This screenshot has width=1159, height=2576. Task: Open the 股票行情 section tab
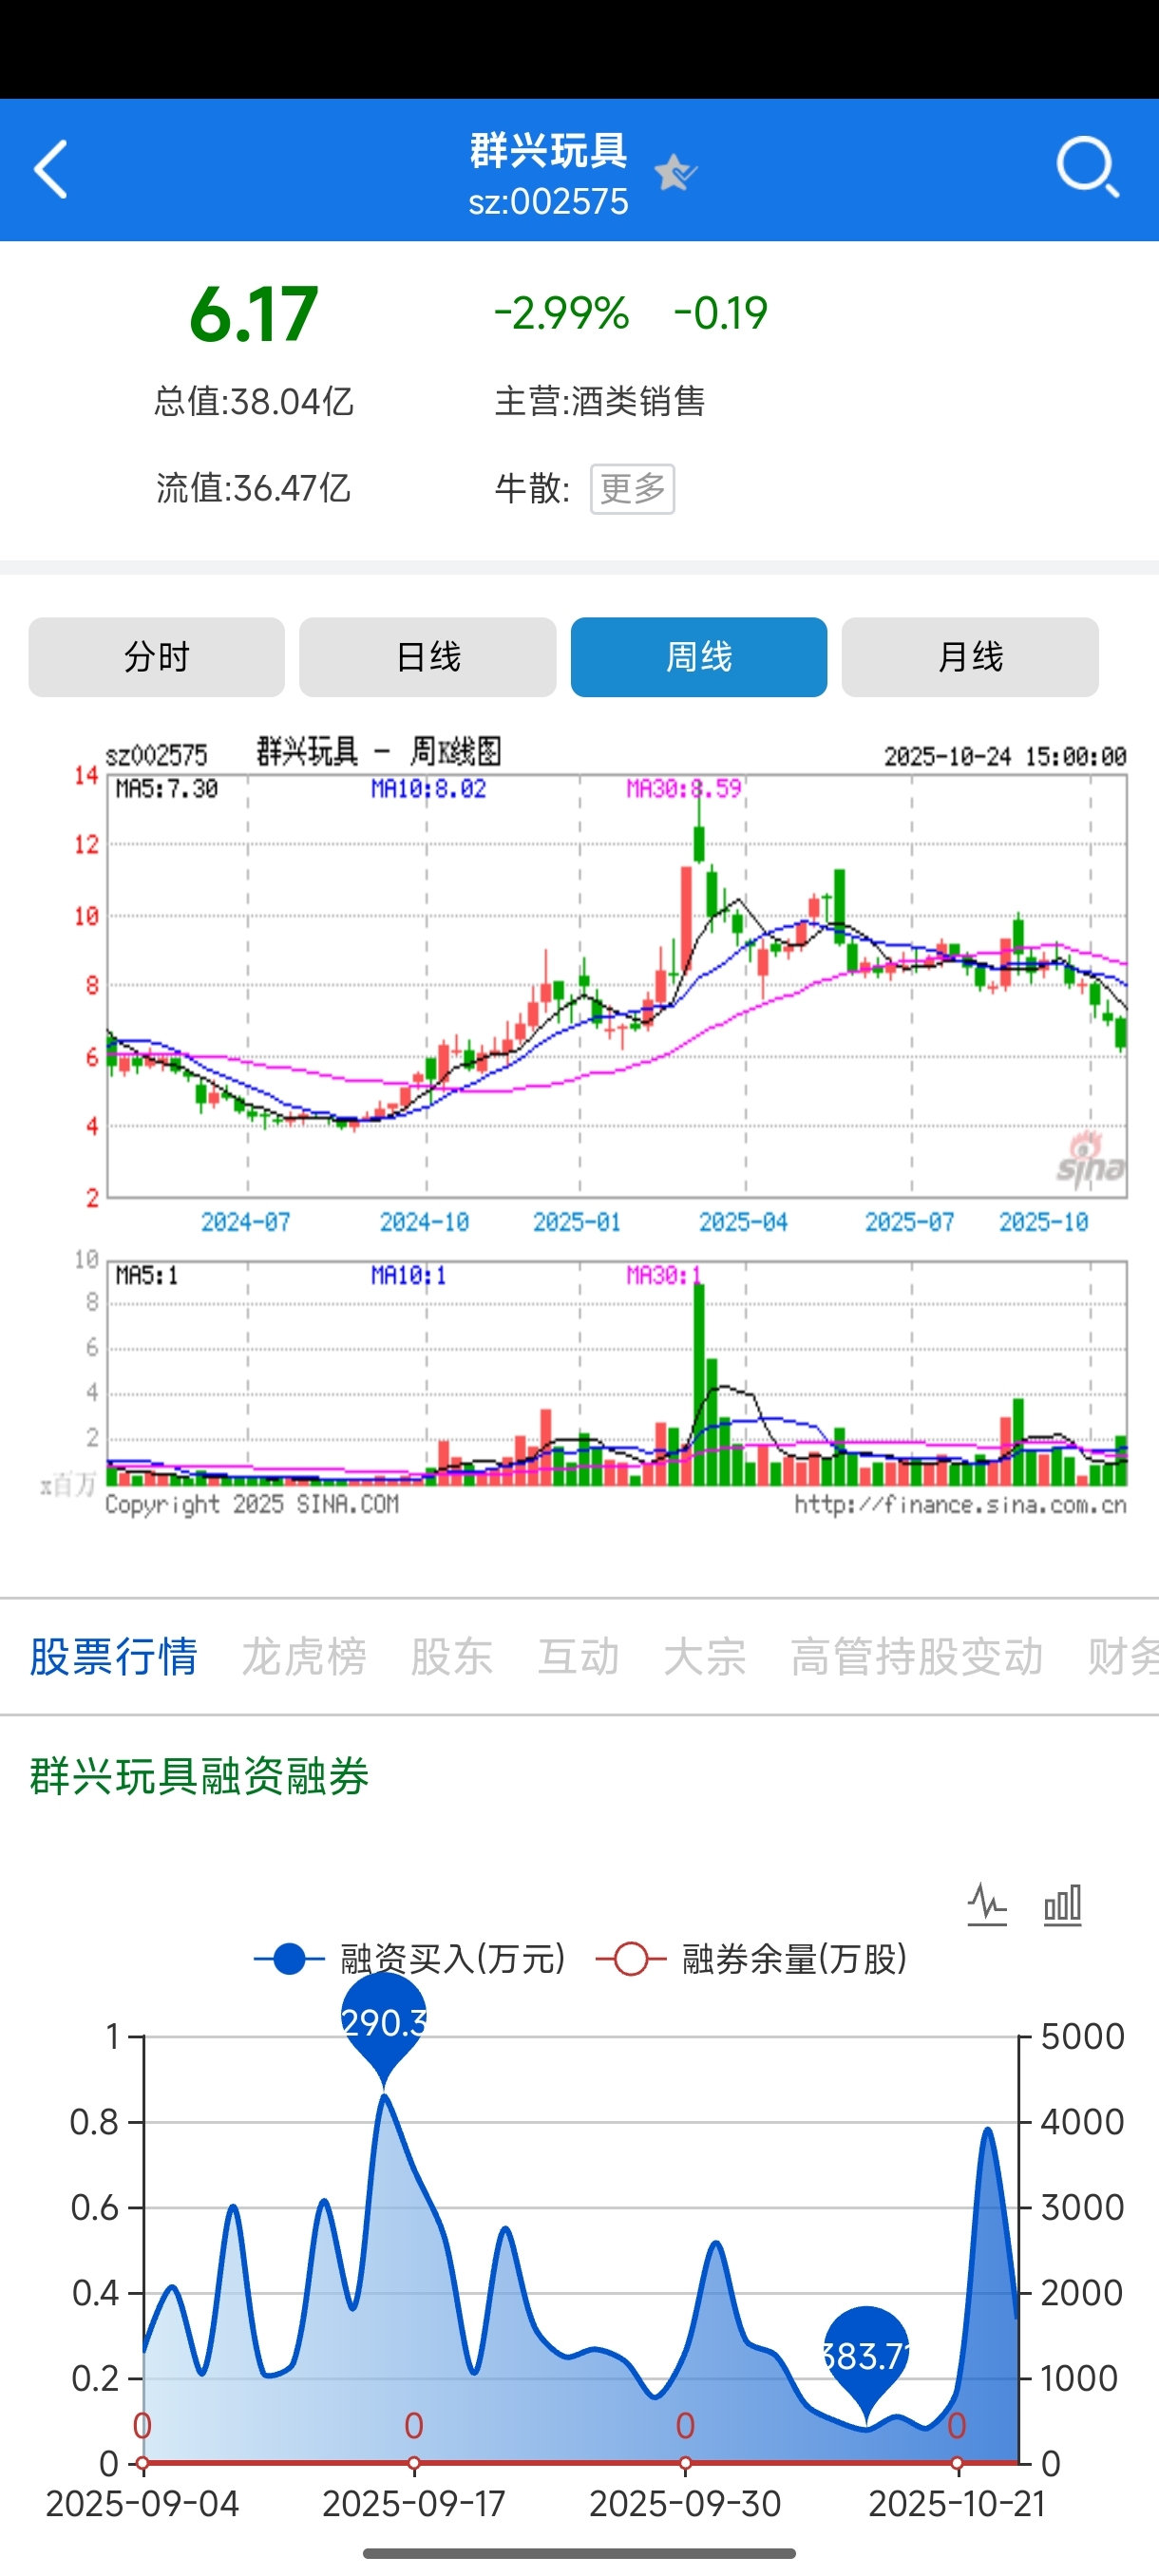113,1656
